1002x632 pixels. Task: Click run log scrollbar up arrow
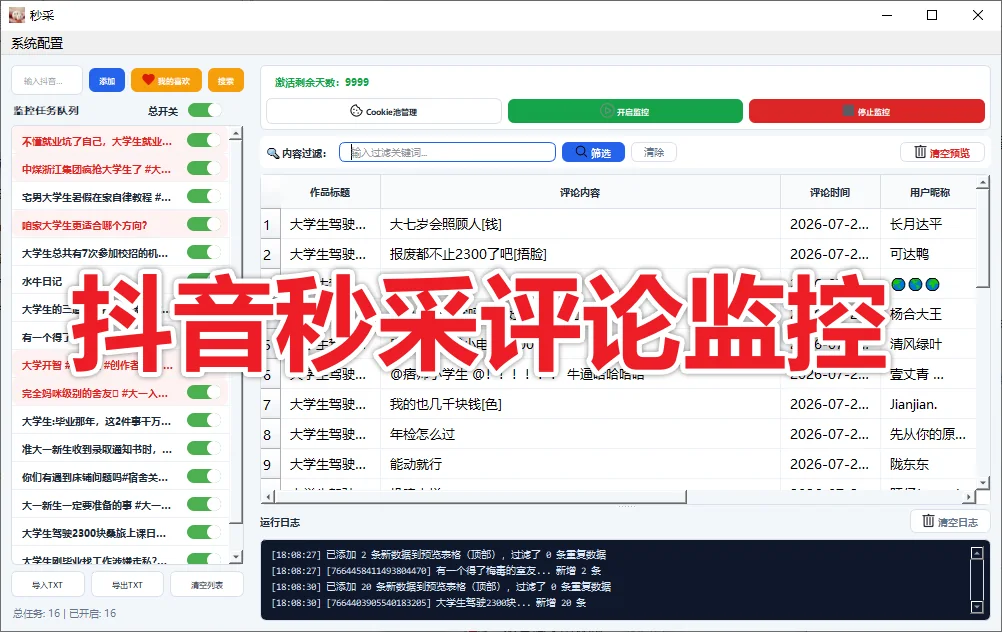(976, 553)
